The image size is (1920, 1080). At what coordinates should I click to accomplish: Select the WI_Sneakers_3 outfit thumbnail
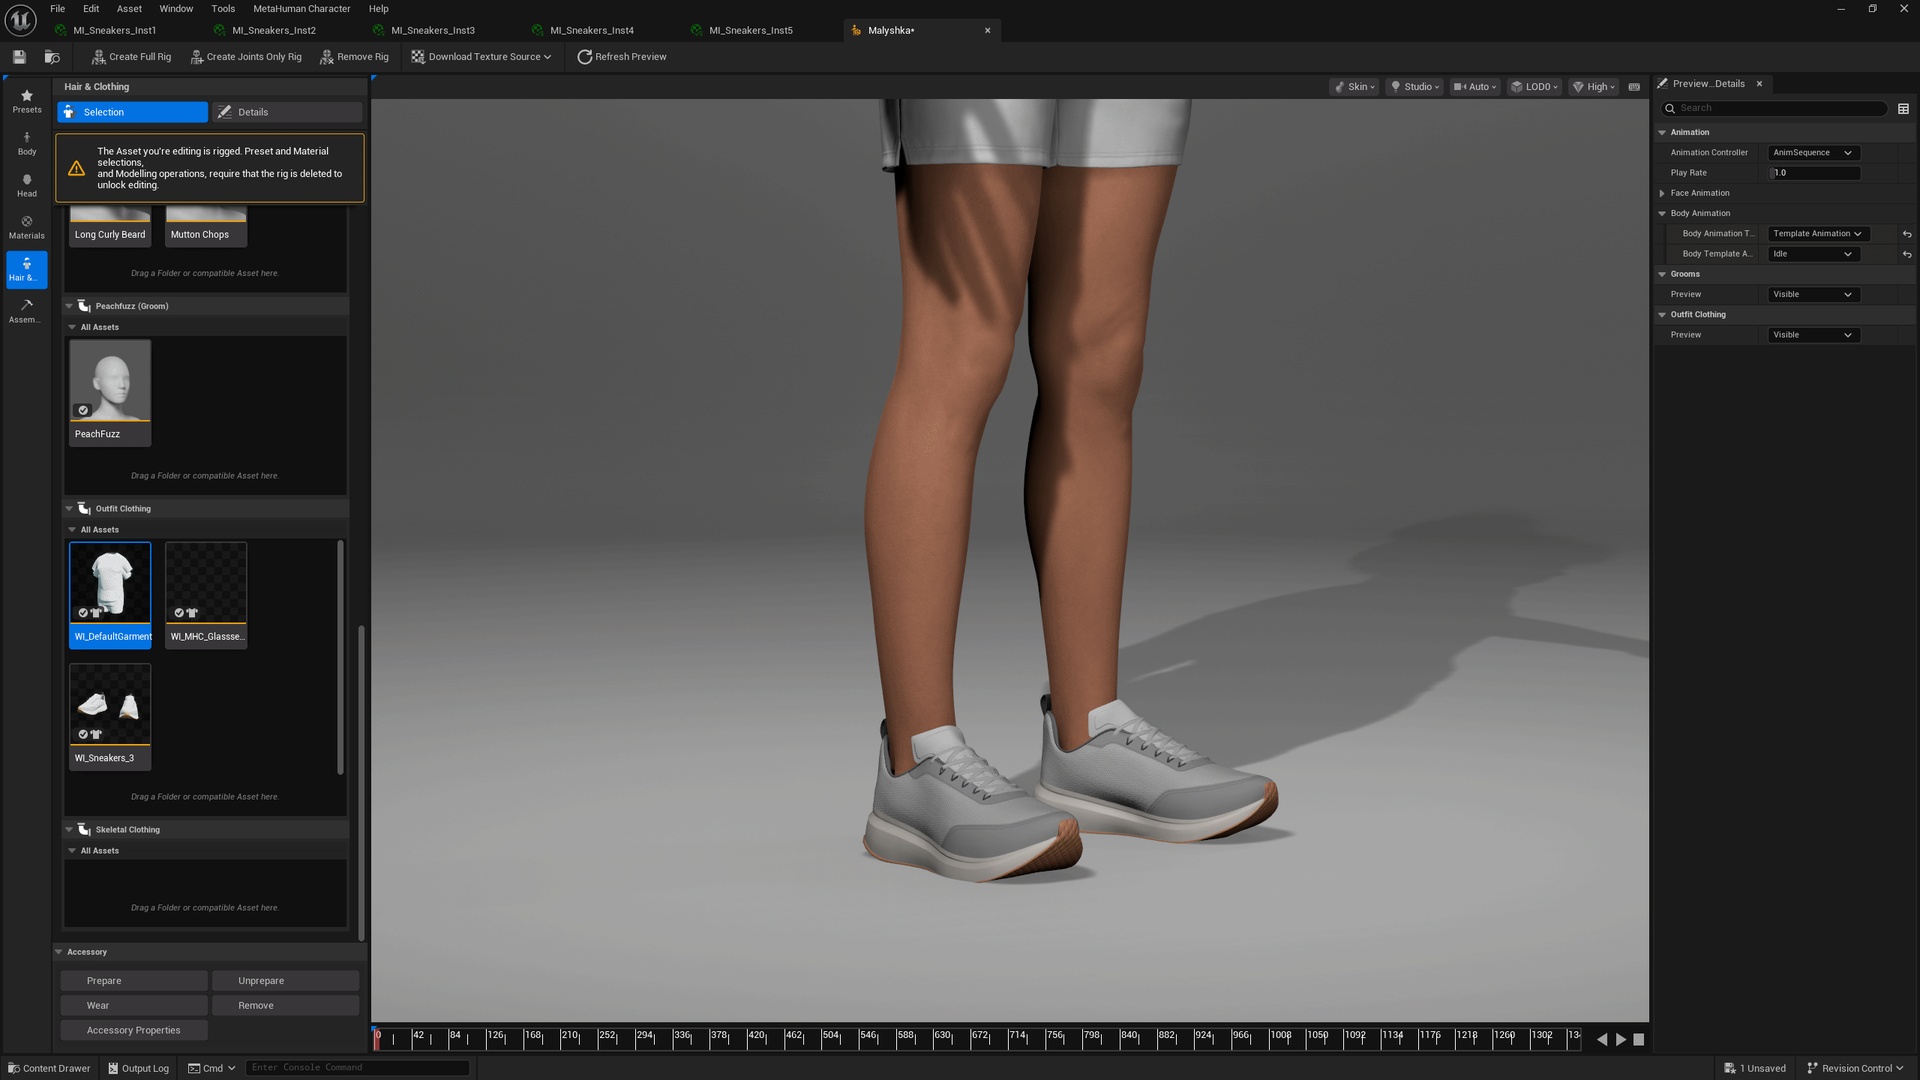pyautogui.click(x=110, y=716)
